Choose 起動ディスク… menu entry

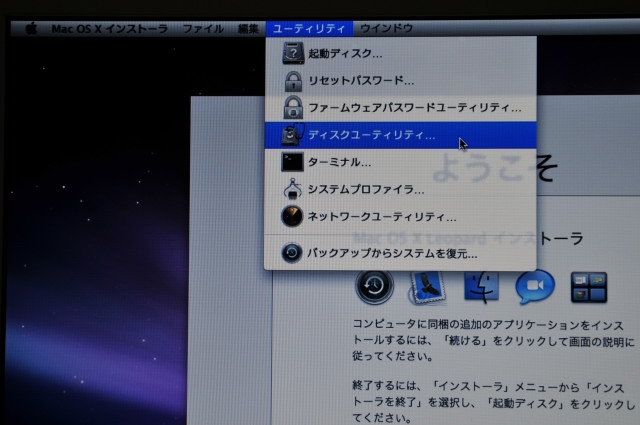(x=400, y=53)
